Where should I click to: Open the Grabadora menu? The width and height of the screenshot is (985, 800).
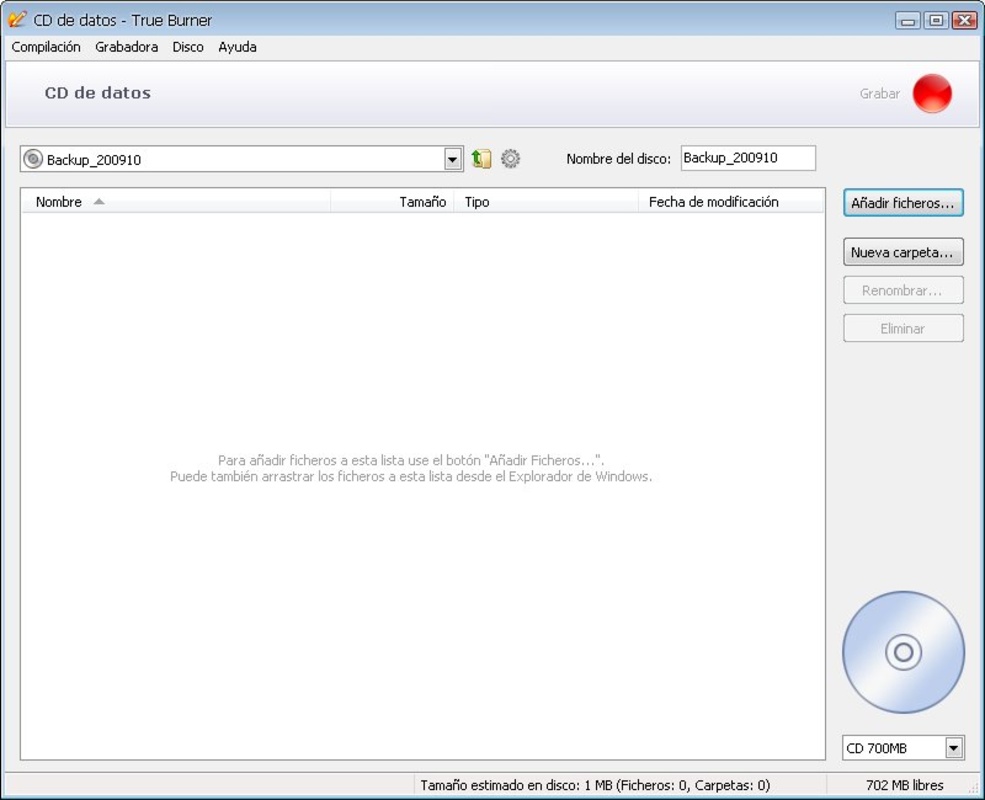(126, 47)
